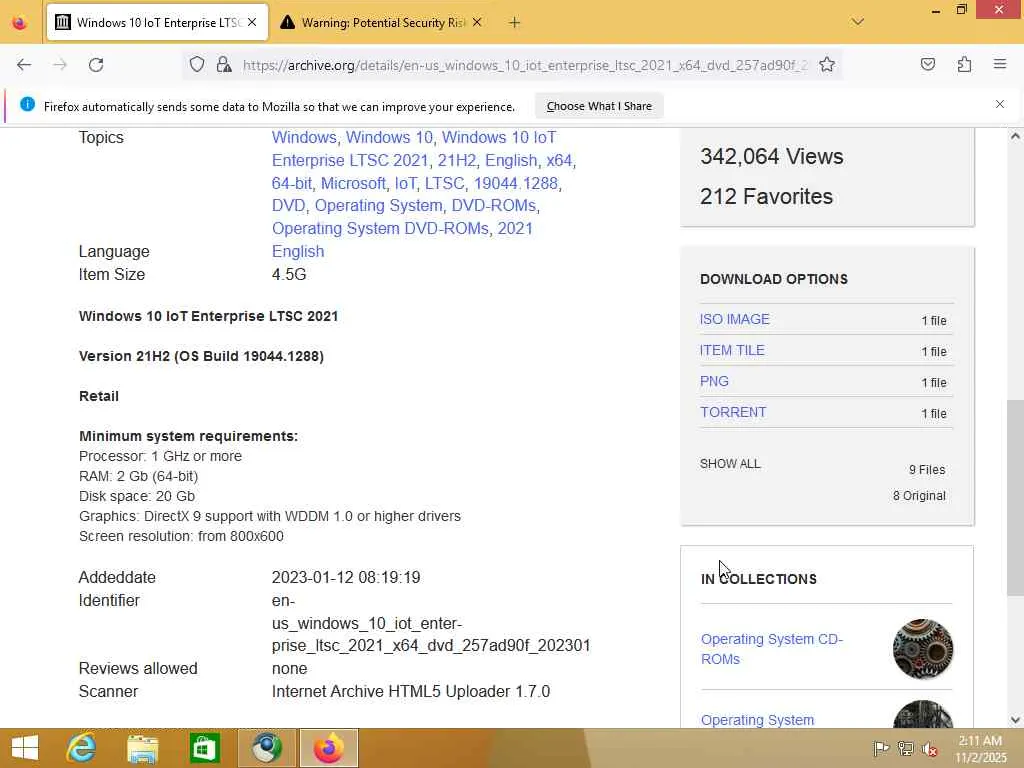
Task: Click the page vertical scrollbar thumb
Action: click(1015, 498)
